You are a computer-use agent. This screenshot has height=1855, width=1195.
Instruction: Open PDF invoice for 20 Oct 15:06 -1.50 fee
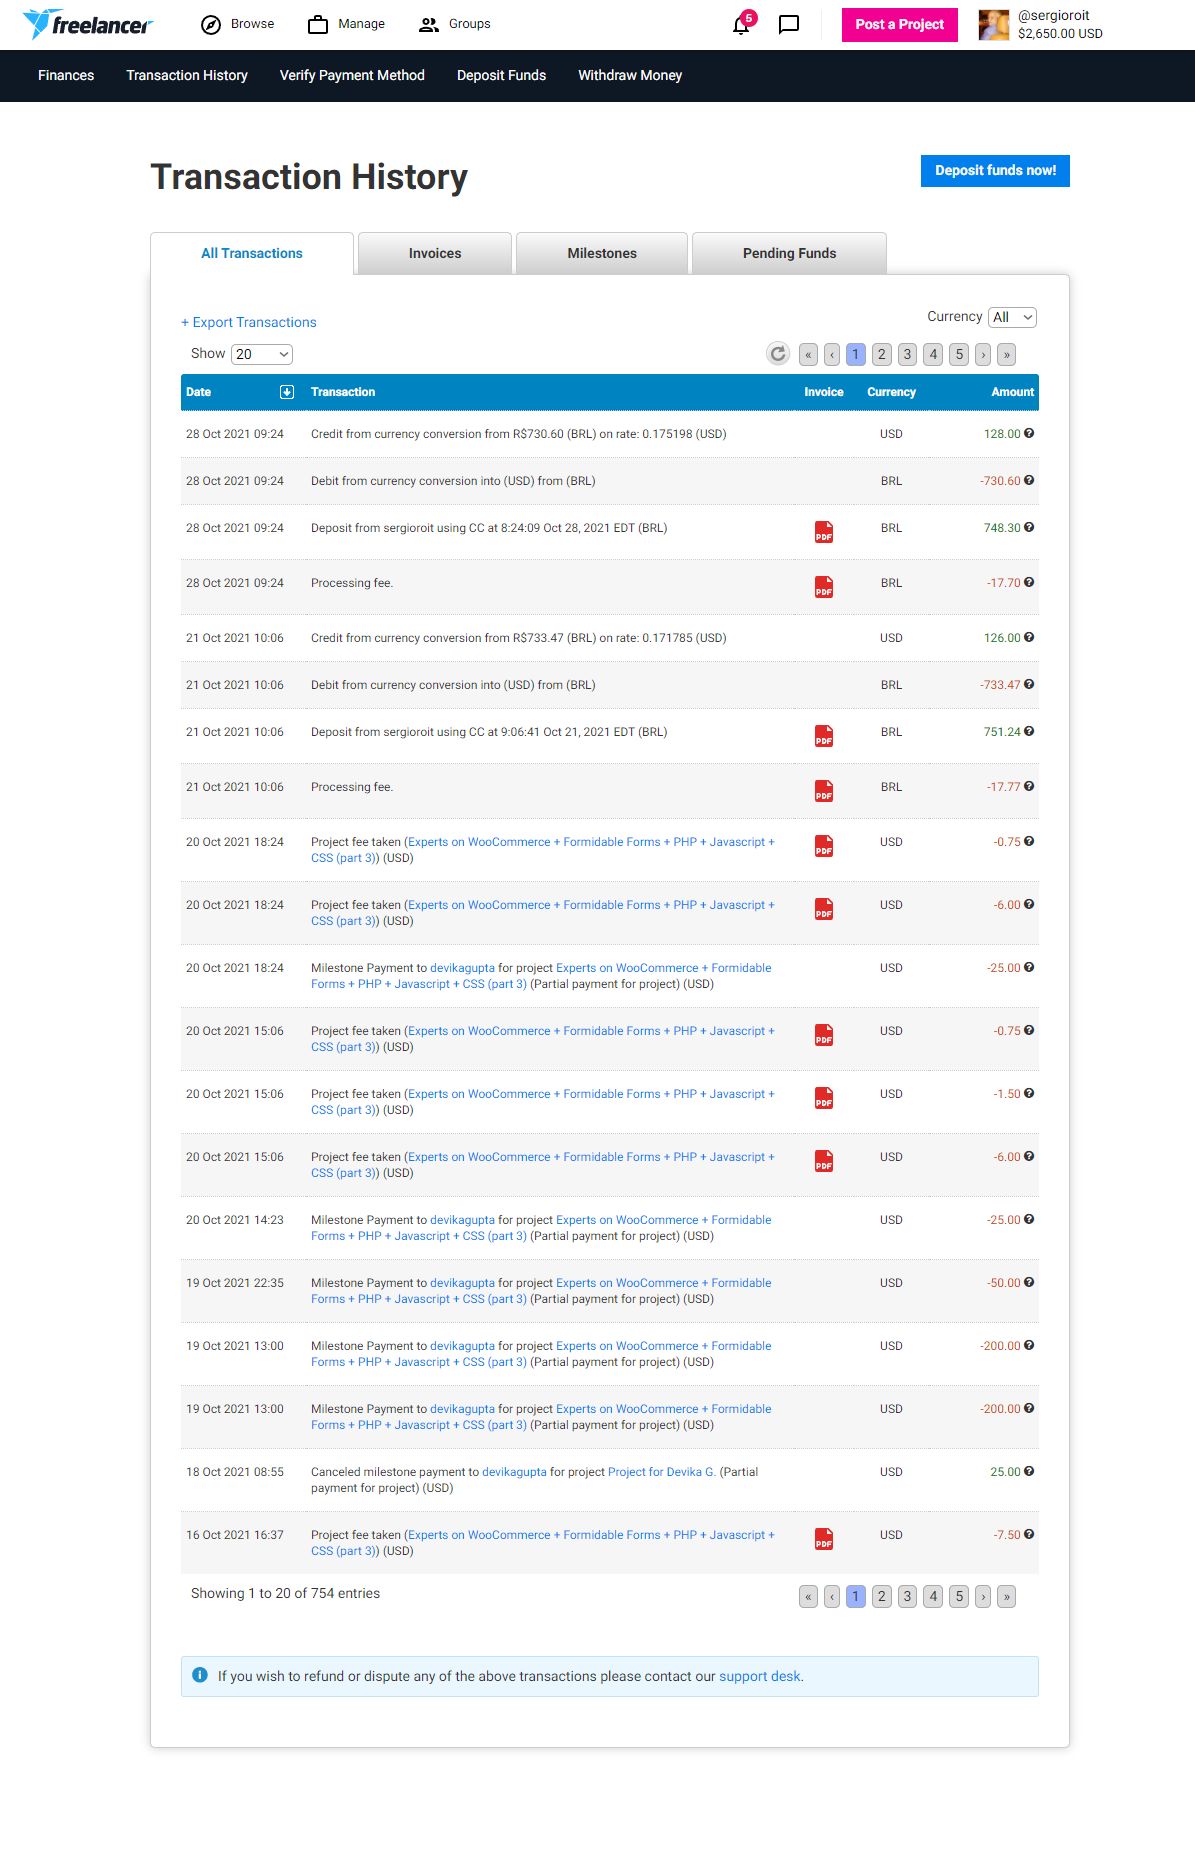[x=824, y=1098]
